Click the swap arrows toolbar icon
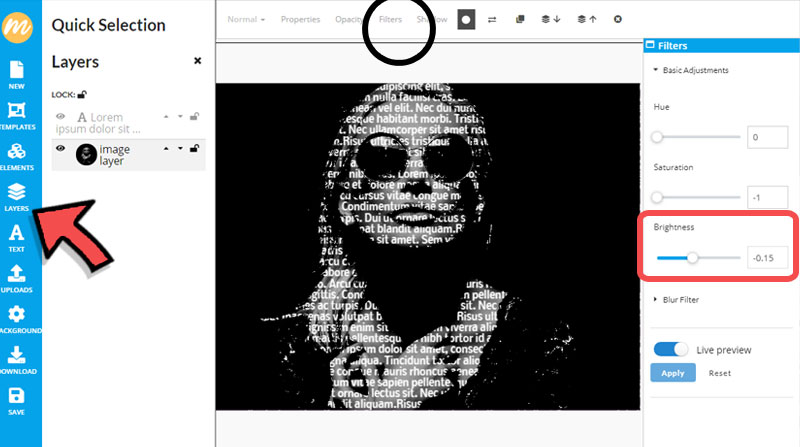This screenshot has height=447, width=800. tap(492, 19)
